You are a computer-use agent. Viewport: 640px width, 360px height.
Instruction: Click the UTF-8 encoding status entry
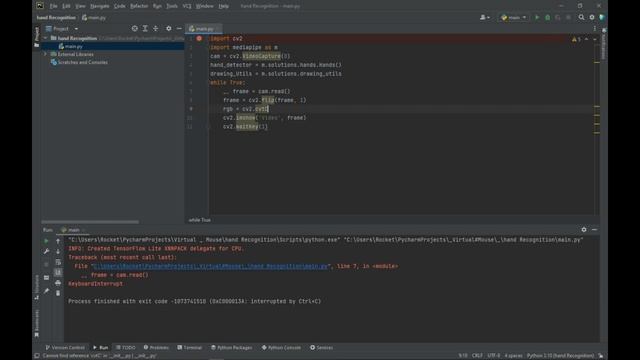coord(493,356)
